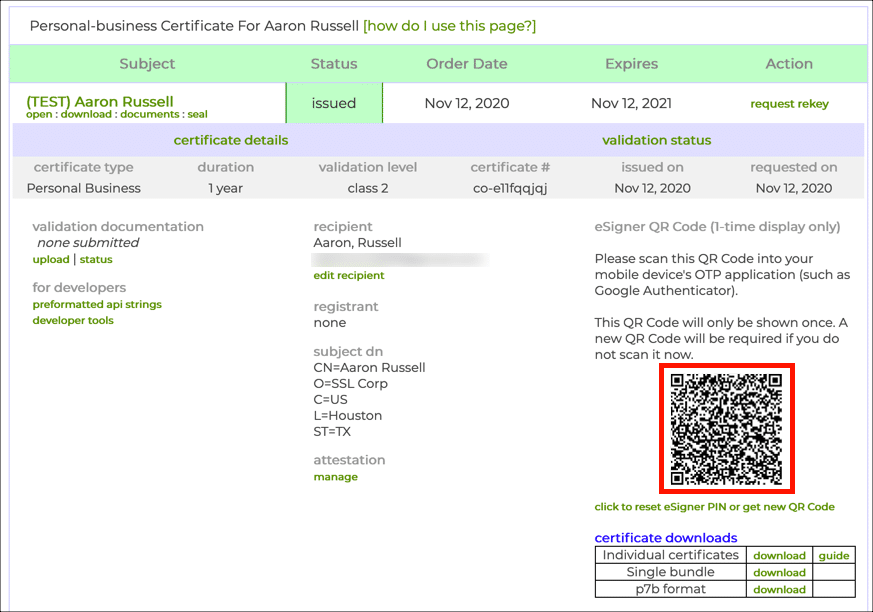This screenshot has width=873, height=612.
Task: Download the p7b format certificate
Action: (x=779, y=590)
